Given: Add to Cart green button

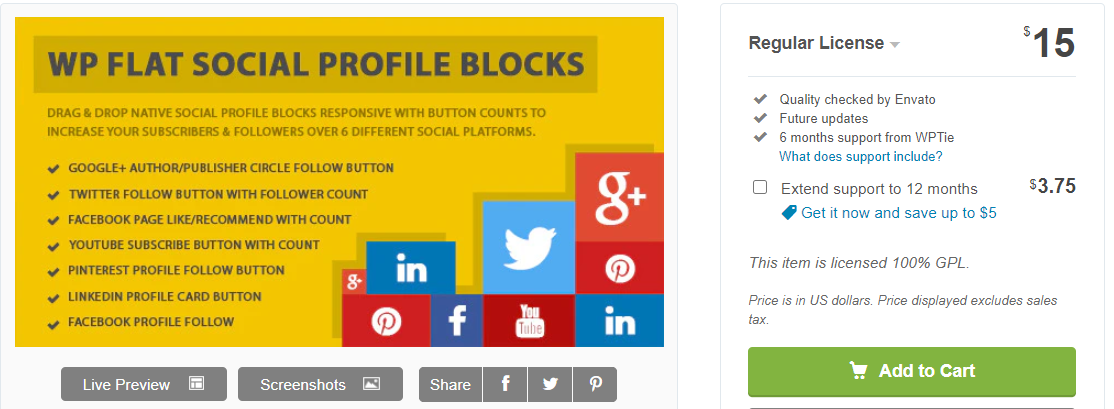Looking at the screenshot, I should coord(912,371).
